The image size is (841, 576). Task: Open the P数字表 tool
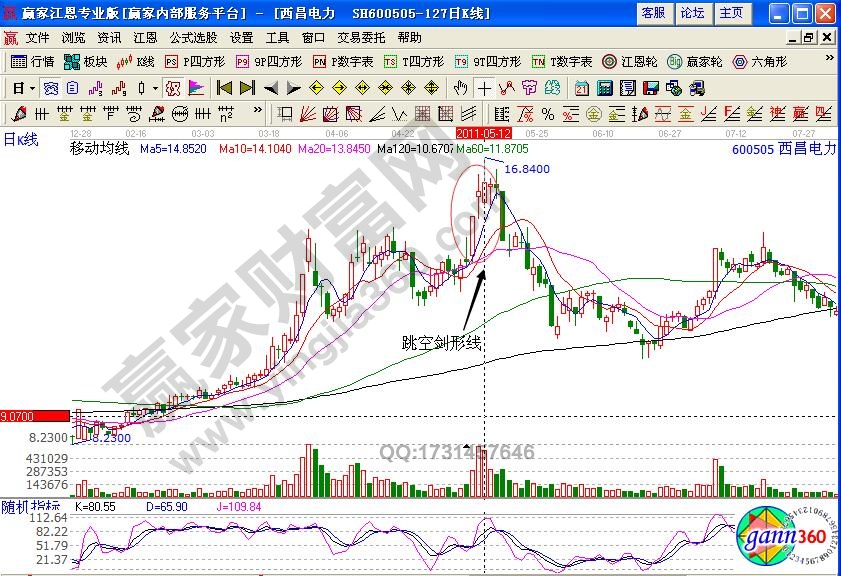point(343,62)
